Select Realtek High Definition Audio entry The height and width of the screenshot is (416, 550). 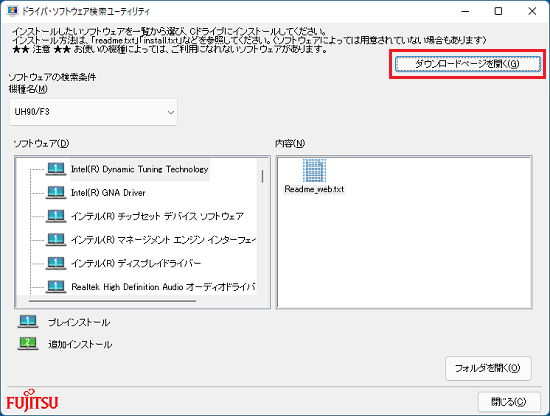click(163, 287)
